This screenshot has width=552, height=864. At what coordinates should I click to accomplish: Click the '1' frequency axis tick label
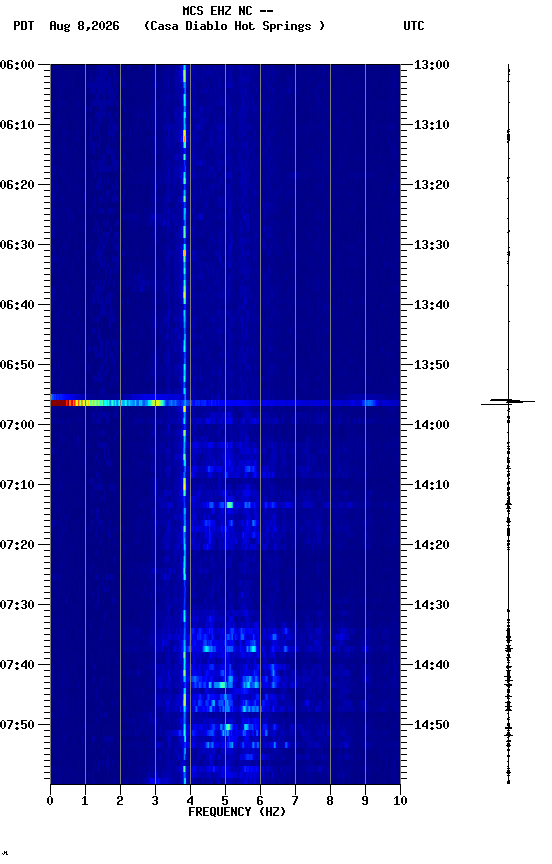coord(85,801)
